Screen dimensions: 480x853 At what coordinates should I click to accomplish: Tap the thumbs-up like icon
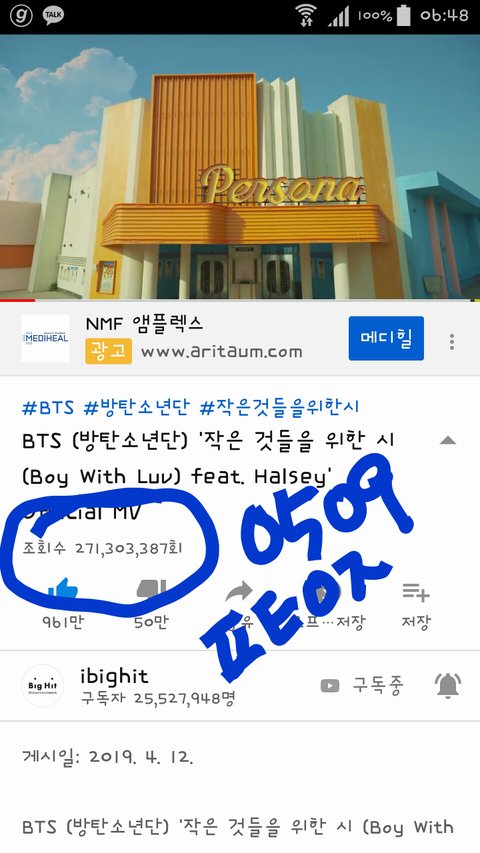tap(63, 592)
